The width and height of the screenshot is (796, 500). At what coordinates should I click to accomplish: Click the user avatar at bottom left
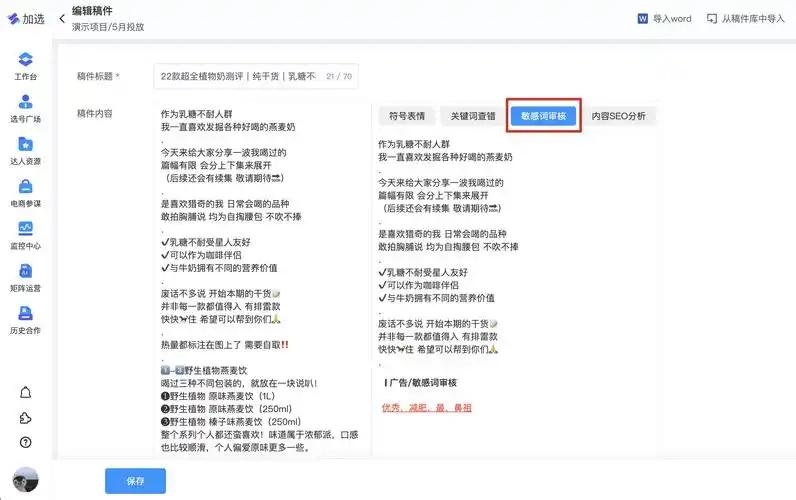tap(25, 479)
